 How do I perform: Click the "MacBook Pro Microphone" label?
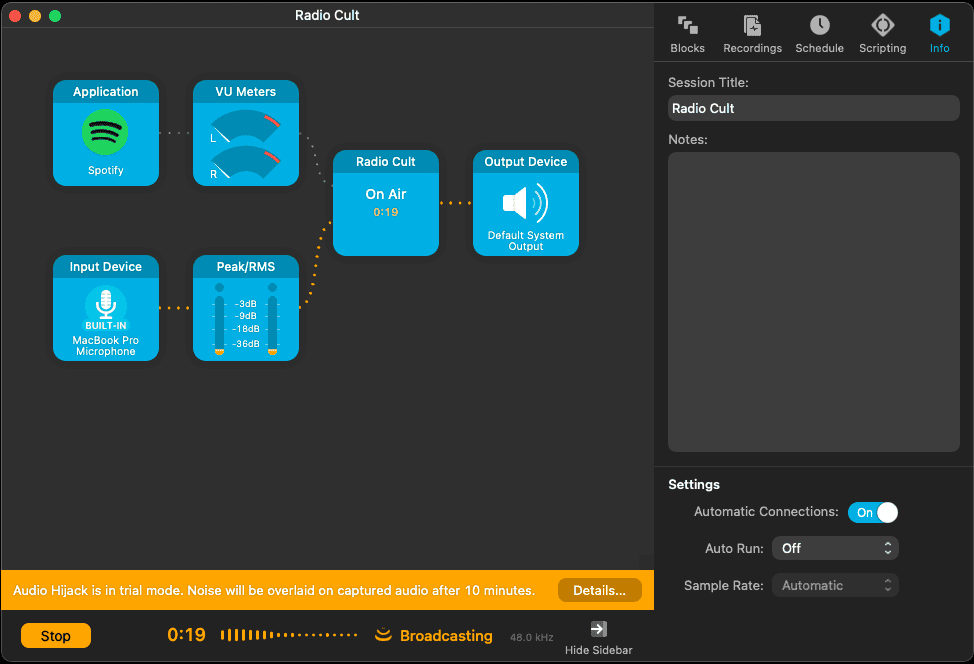pos(106,345)
